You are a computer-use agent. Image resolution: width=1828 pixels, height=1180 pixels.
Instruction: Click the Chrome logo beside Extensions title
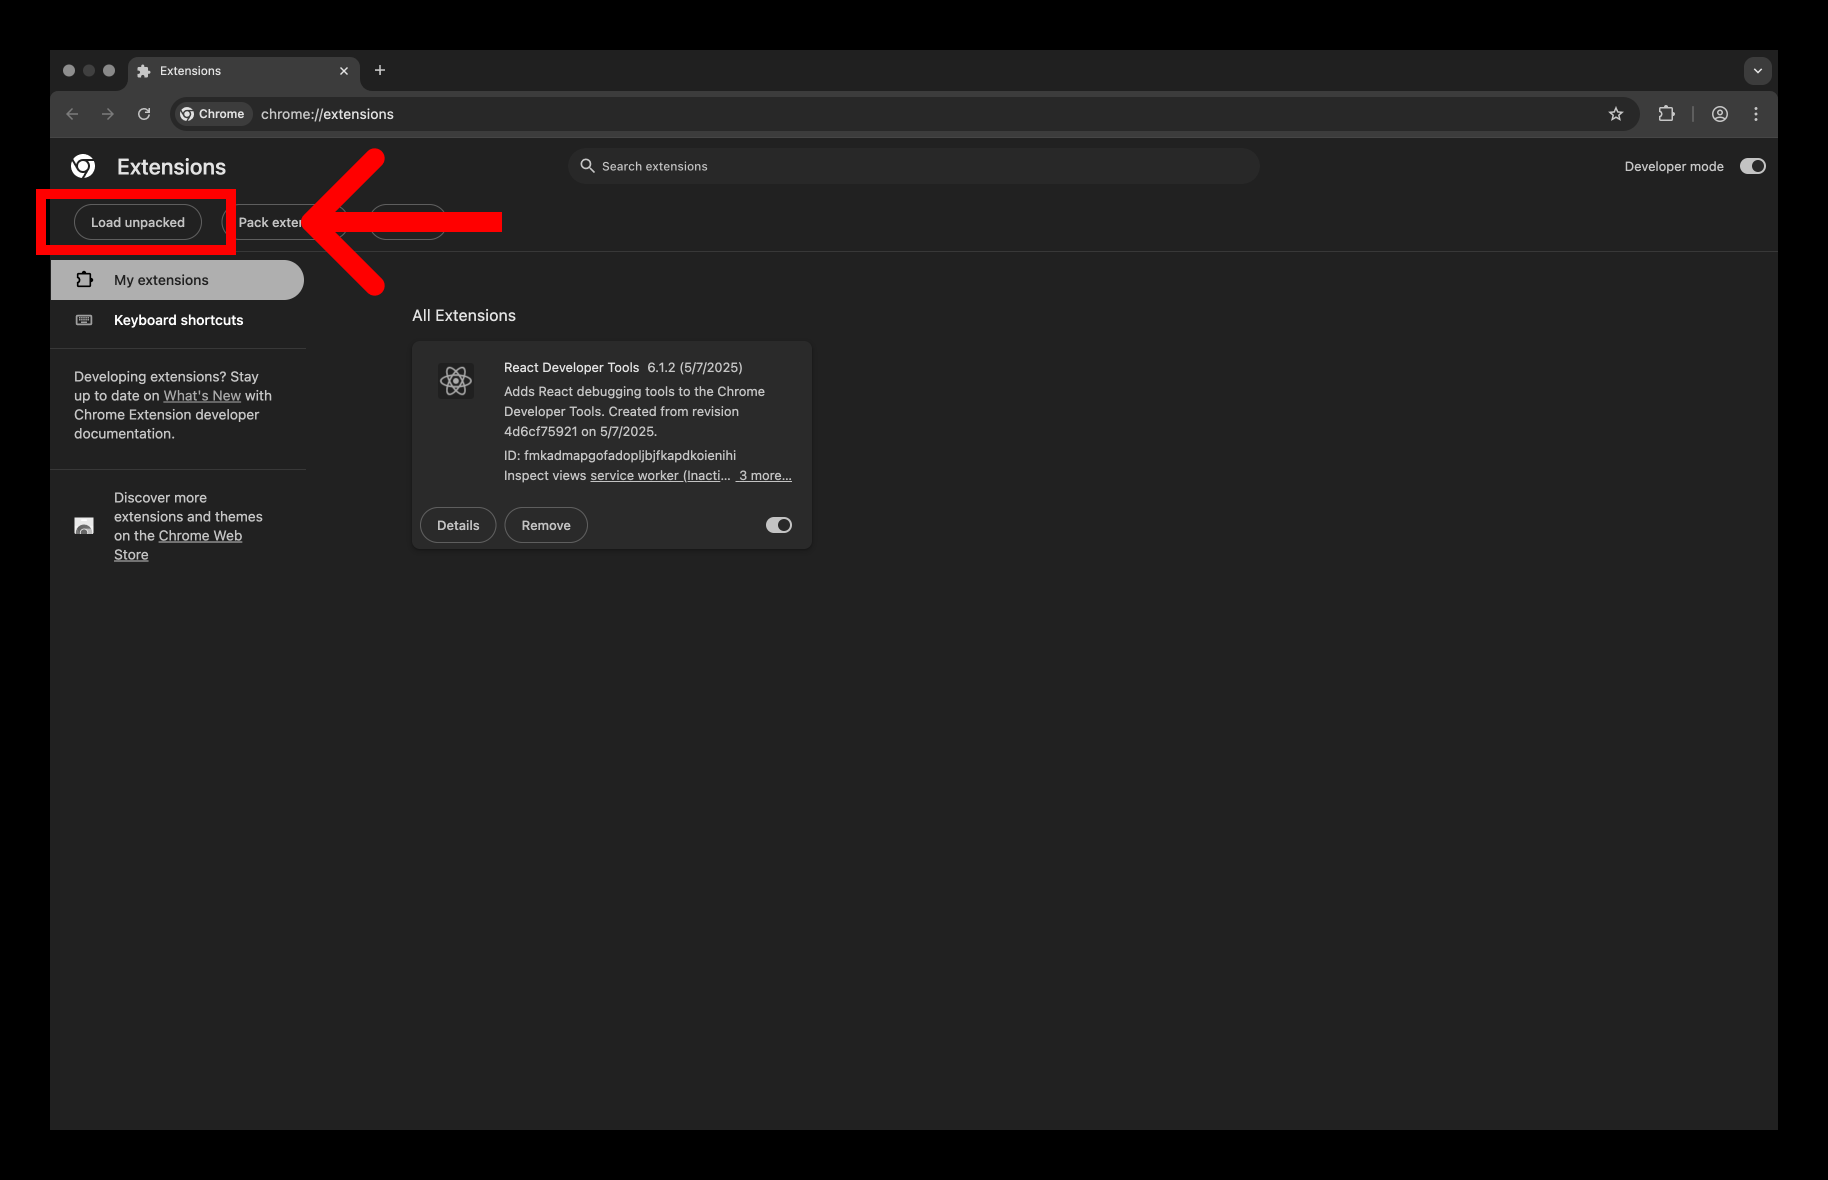click(83, 166)
